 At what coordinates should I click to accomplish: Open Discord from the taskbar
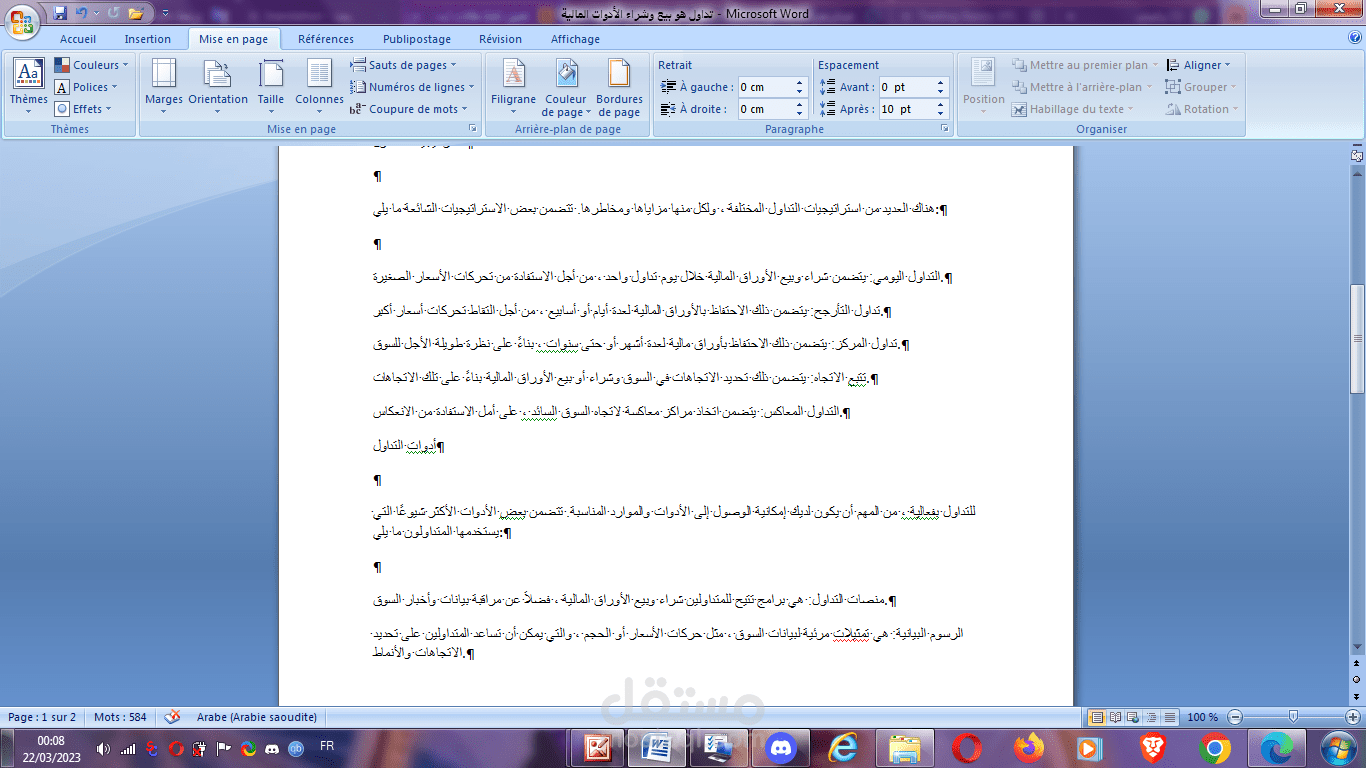click(x=780, y=748)
